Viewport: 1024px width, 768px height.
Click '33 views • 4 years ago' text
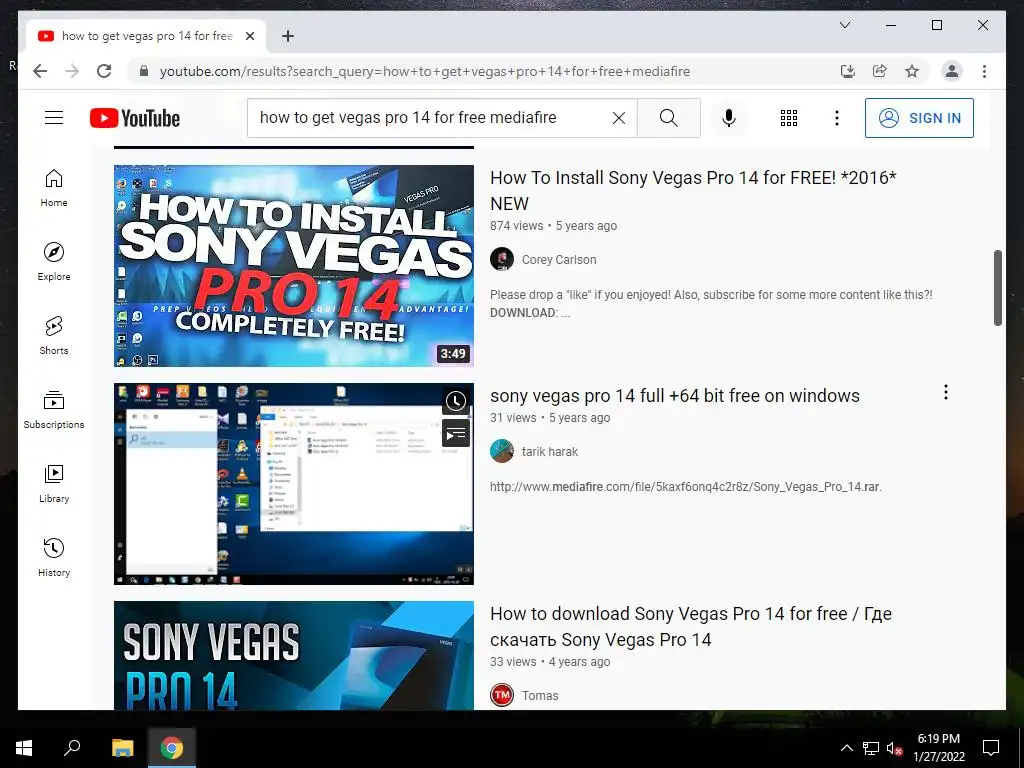click(550, 662)
